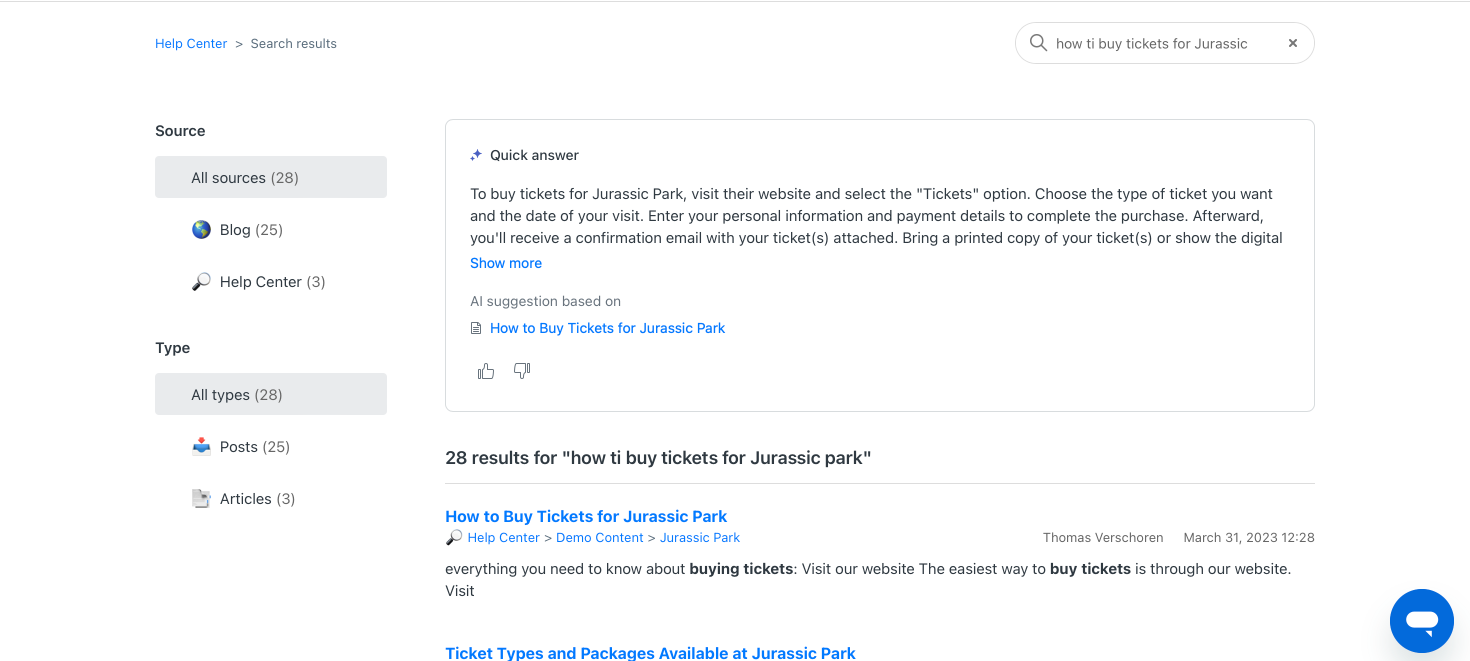Screen dimensions: 1470x661
Task: Focus the search input field
Action: point(1164,43)
